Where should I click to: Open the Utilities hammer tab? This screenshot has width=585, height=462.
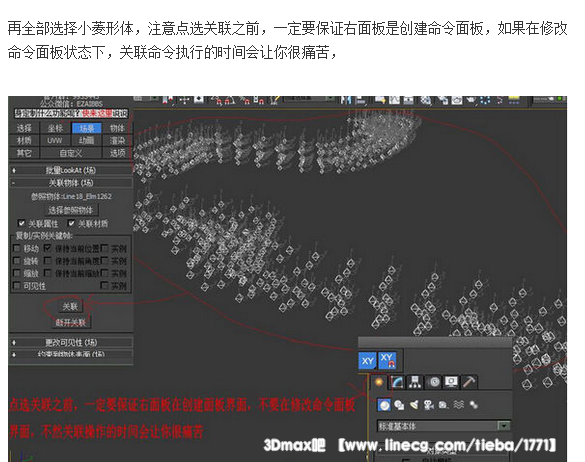click(469, 382)
